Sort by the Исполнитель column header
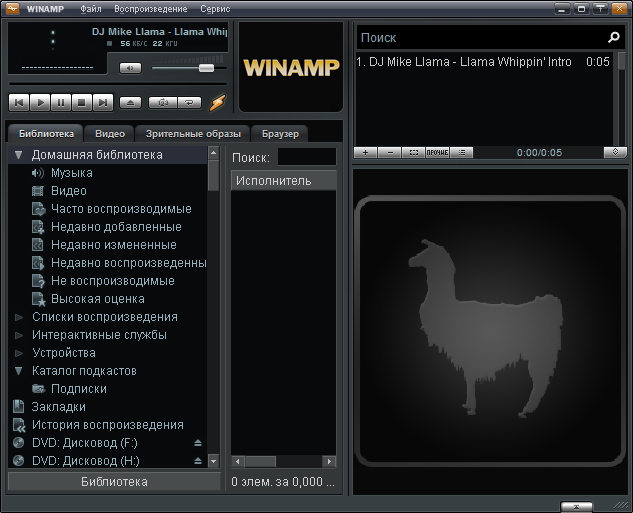The width and height of the screenshot is (633, 513). click(x=284, y=180)
